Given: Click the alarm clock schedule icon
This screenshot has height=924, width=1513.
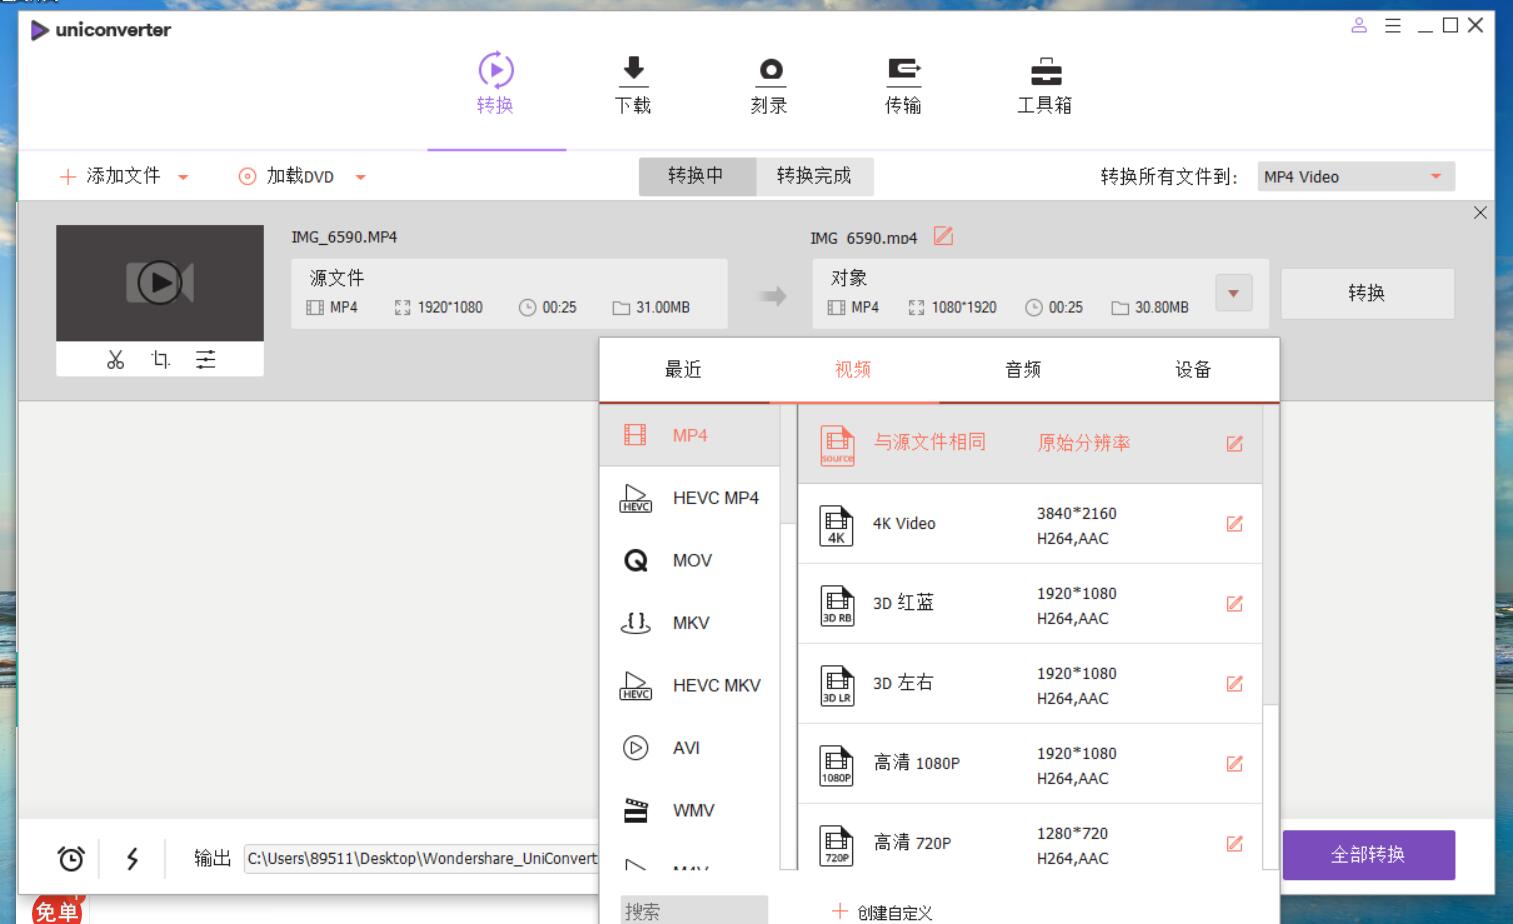Looking at the screenshot, I should pos(71,858).
